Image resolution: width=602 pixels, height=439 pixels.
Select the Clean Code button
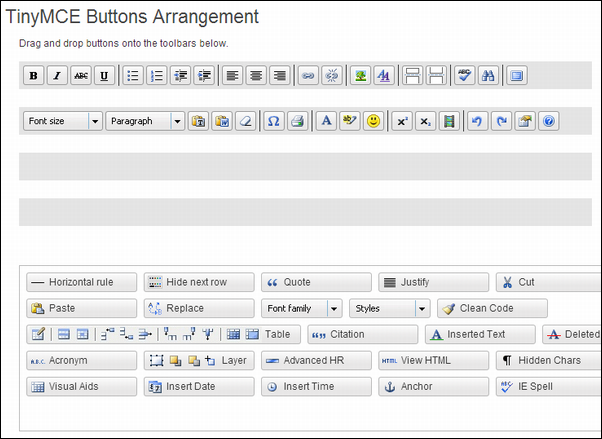click(493, 308)
